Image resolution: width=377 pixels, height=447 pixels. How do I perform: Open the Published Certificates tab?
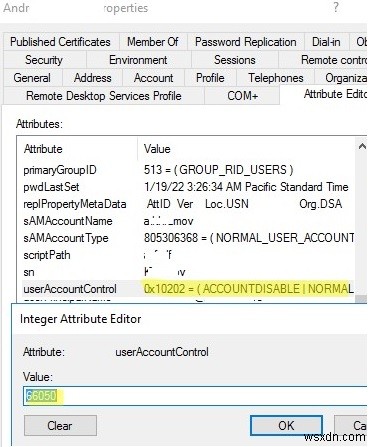60,42
